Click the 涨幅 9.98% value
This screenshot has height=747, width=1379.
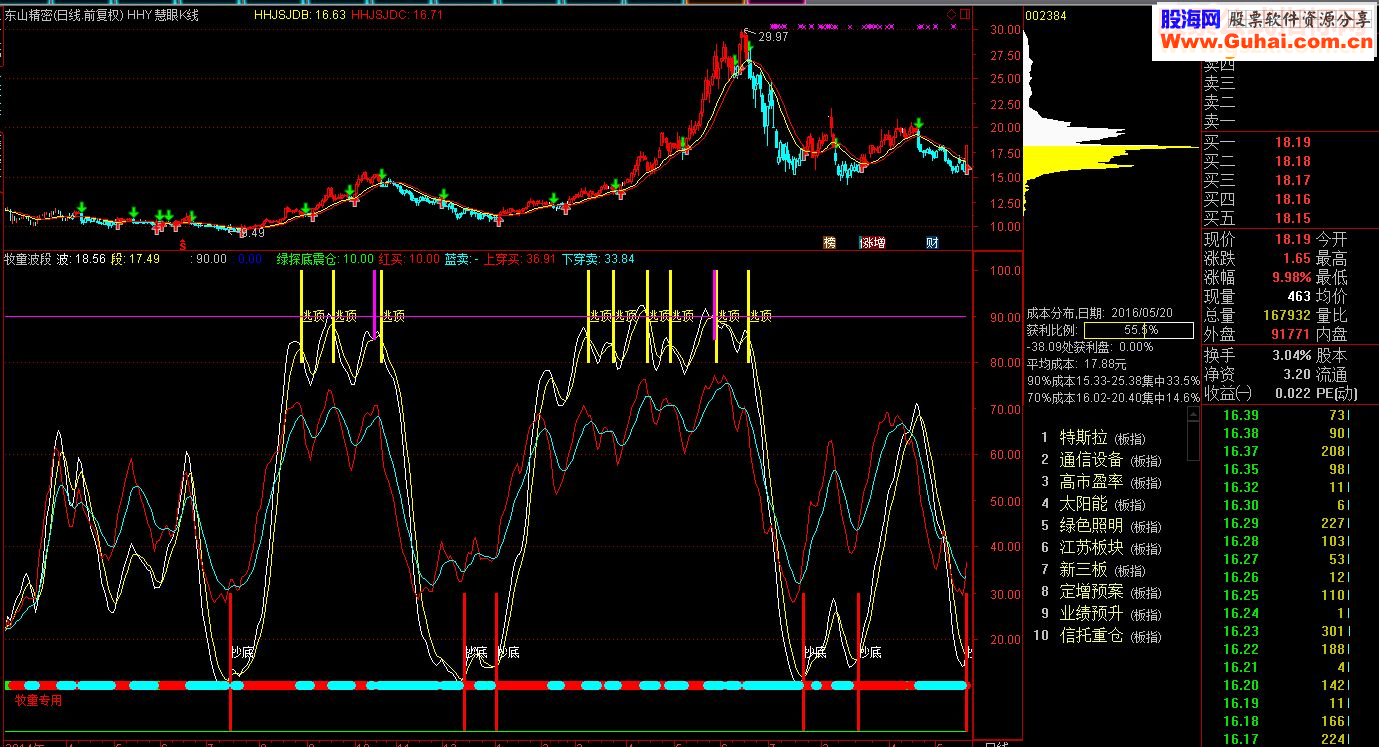click(1292, 278)
